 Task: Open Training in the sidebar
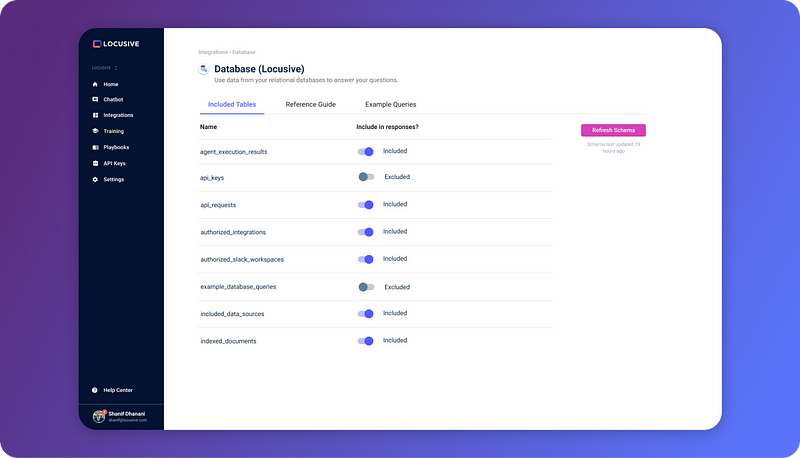113,131
